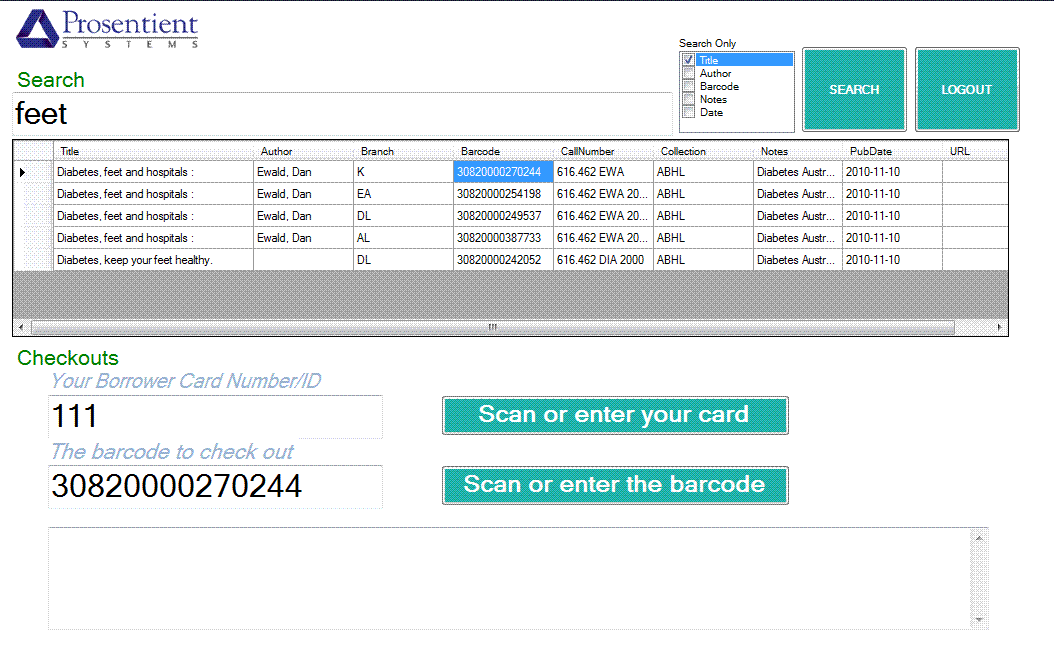Sort results by the Collection column header
This screenshot has width=1054, height=669.
point(703,151)
